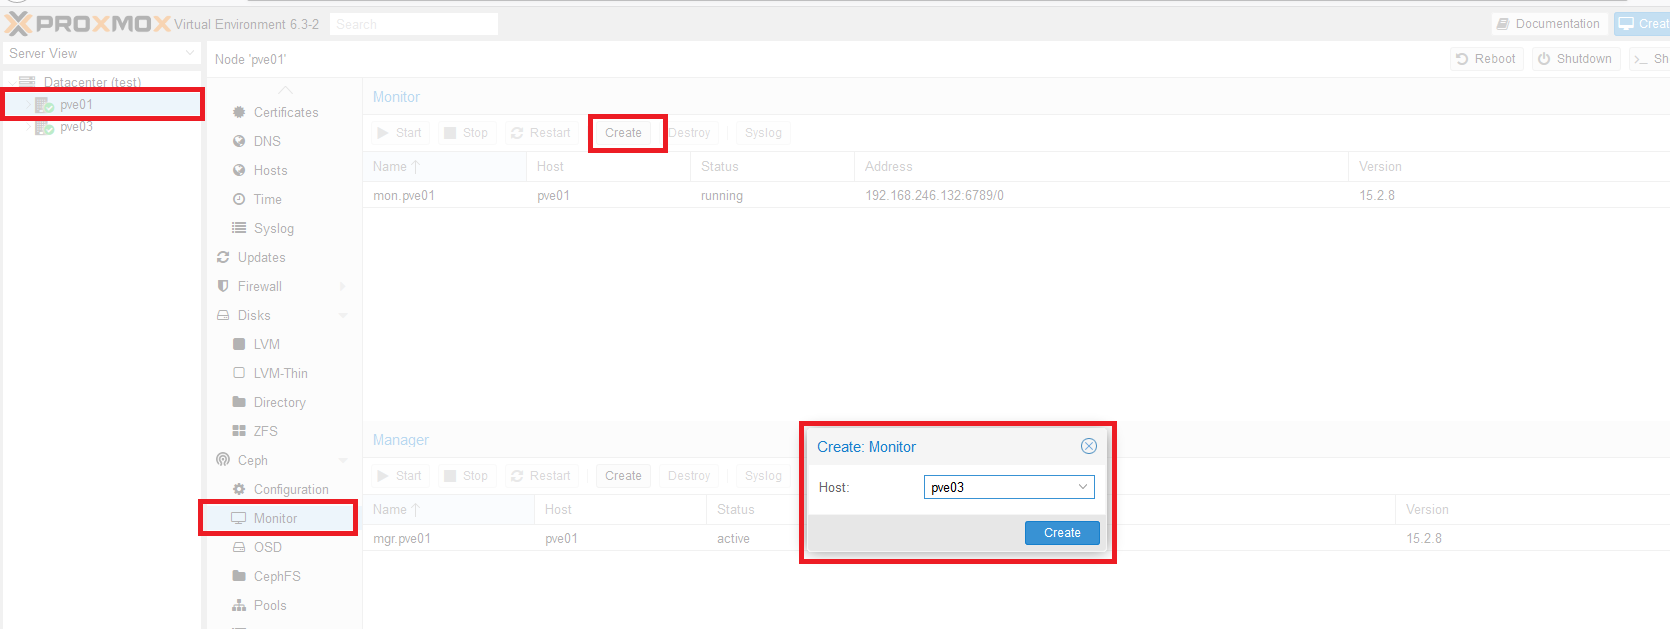Click the Firewall shield icon
Viewport: 1670px width, 629px height.
click(x=223, y=286)
